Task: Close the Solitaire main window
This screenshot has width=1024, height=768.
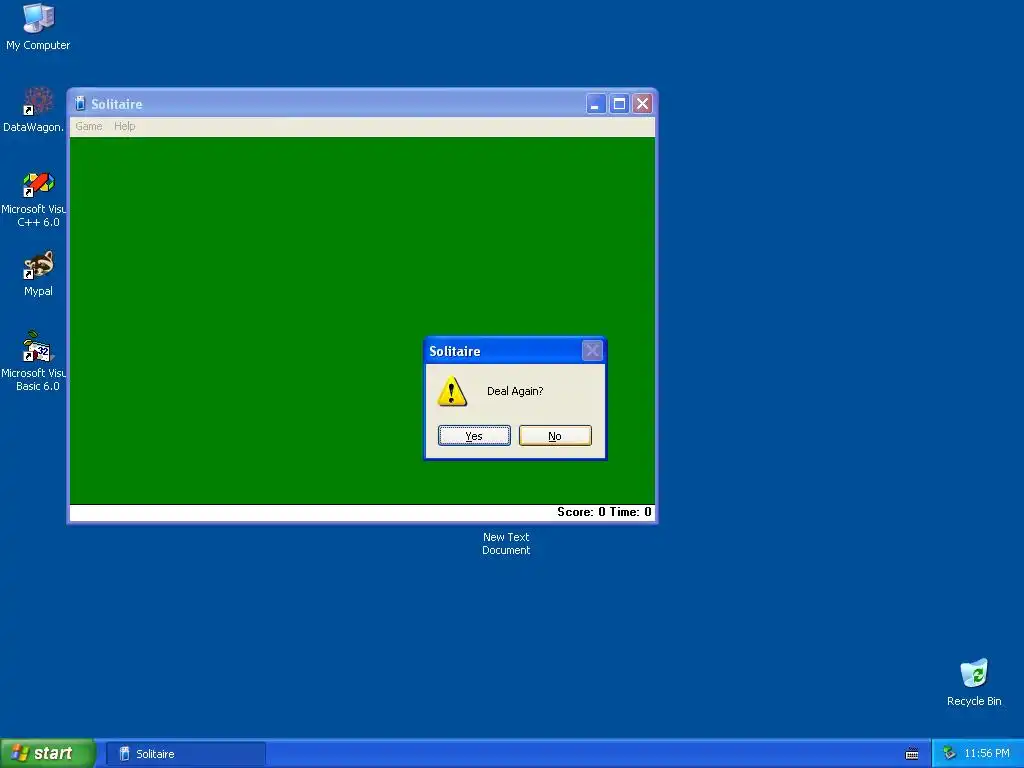Action: click(643, 104)
